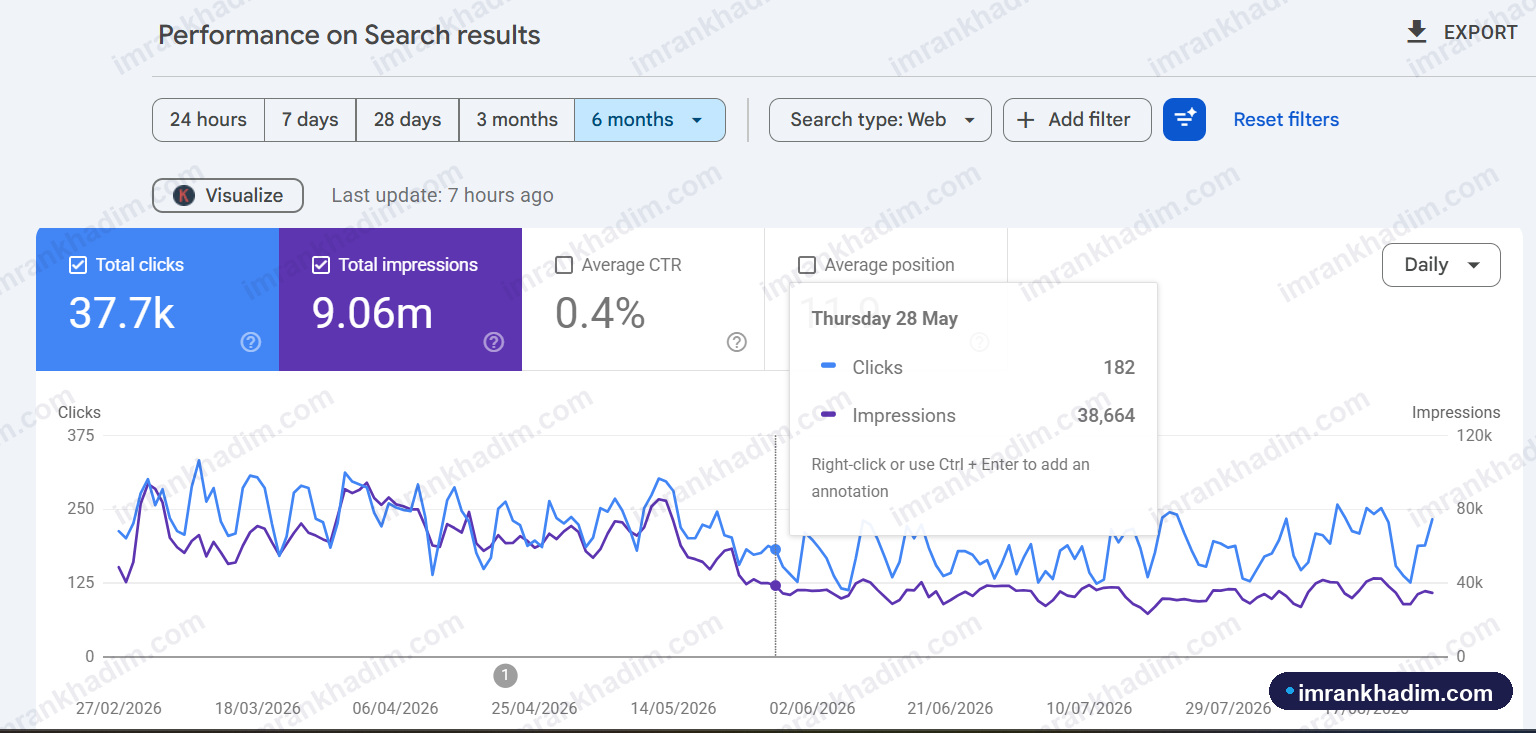Click the help icon in Total impressions card

coord(494,342)
